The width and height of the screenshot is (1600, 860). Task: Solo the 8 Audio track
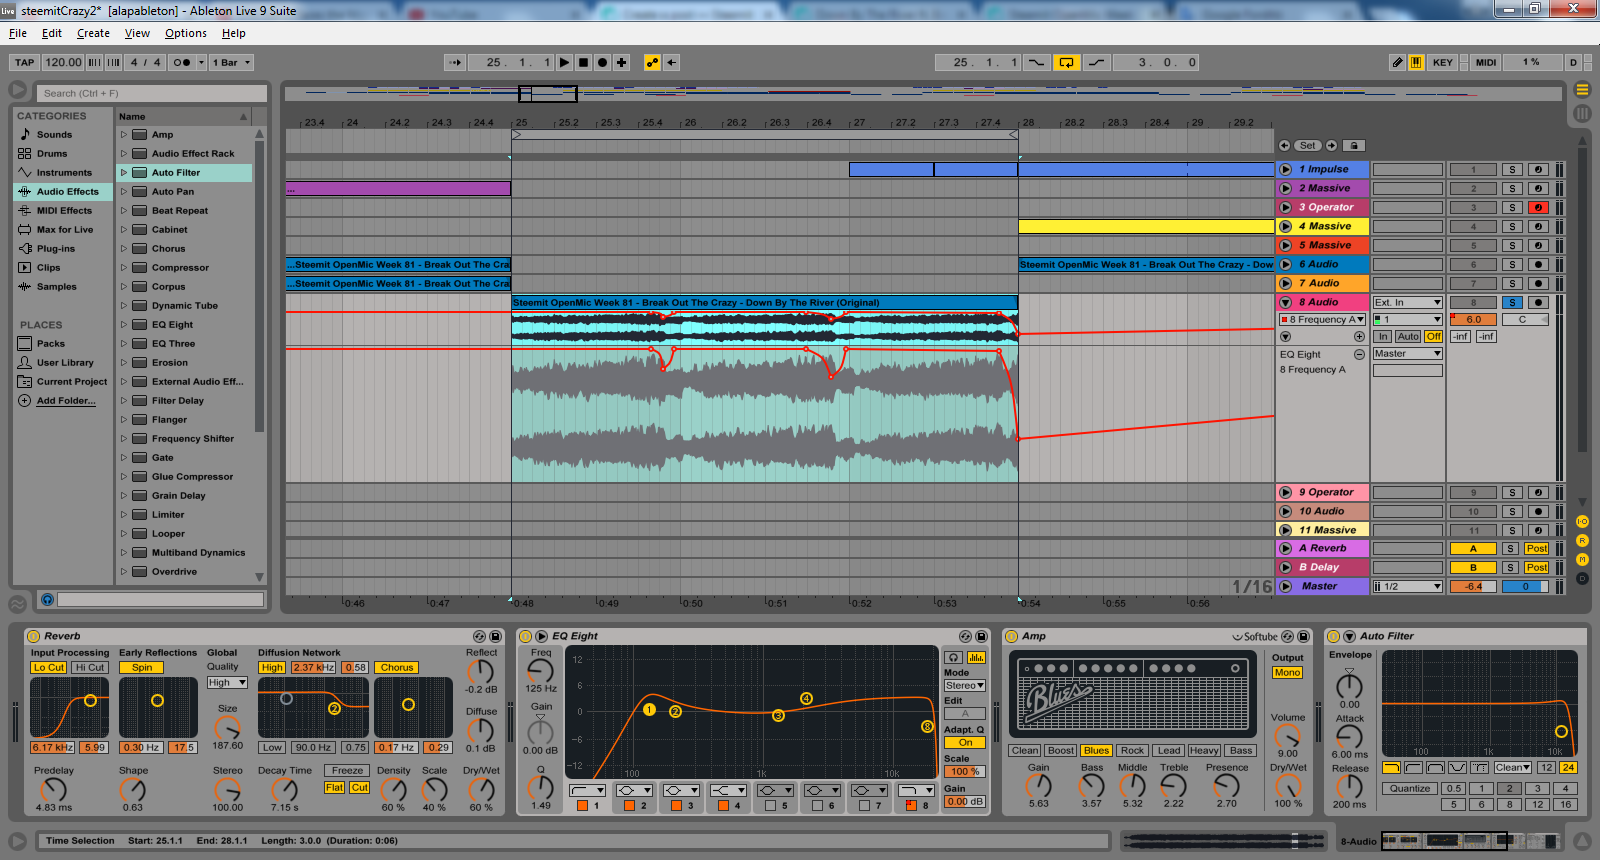(x=1513, y=302)
